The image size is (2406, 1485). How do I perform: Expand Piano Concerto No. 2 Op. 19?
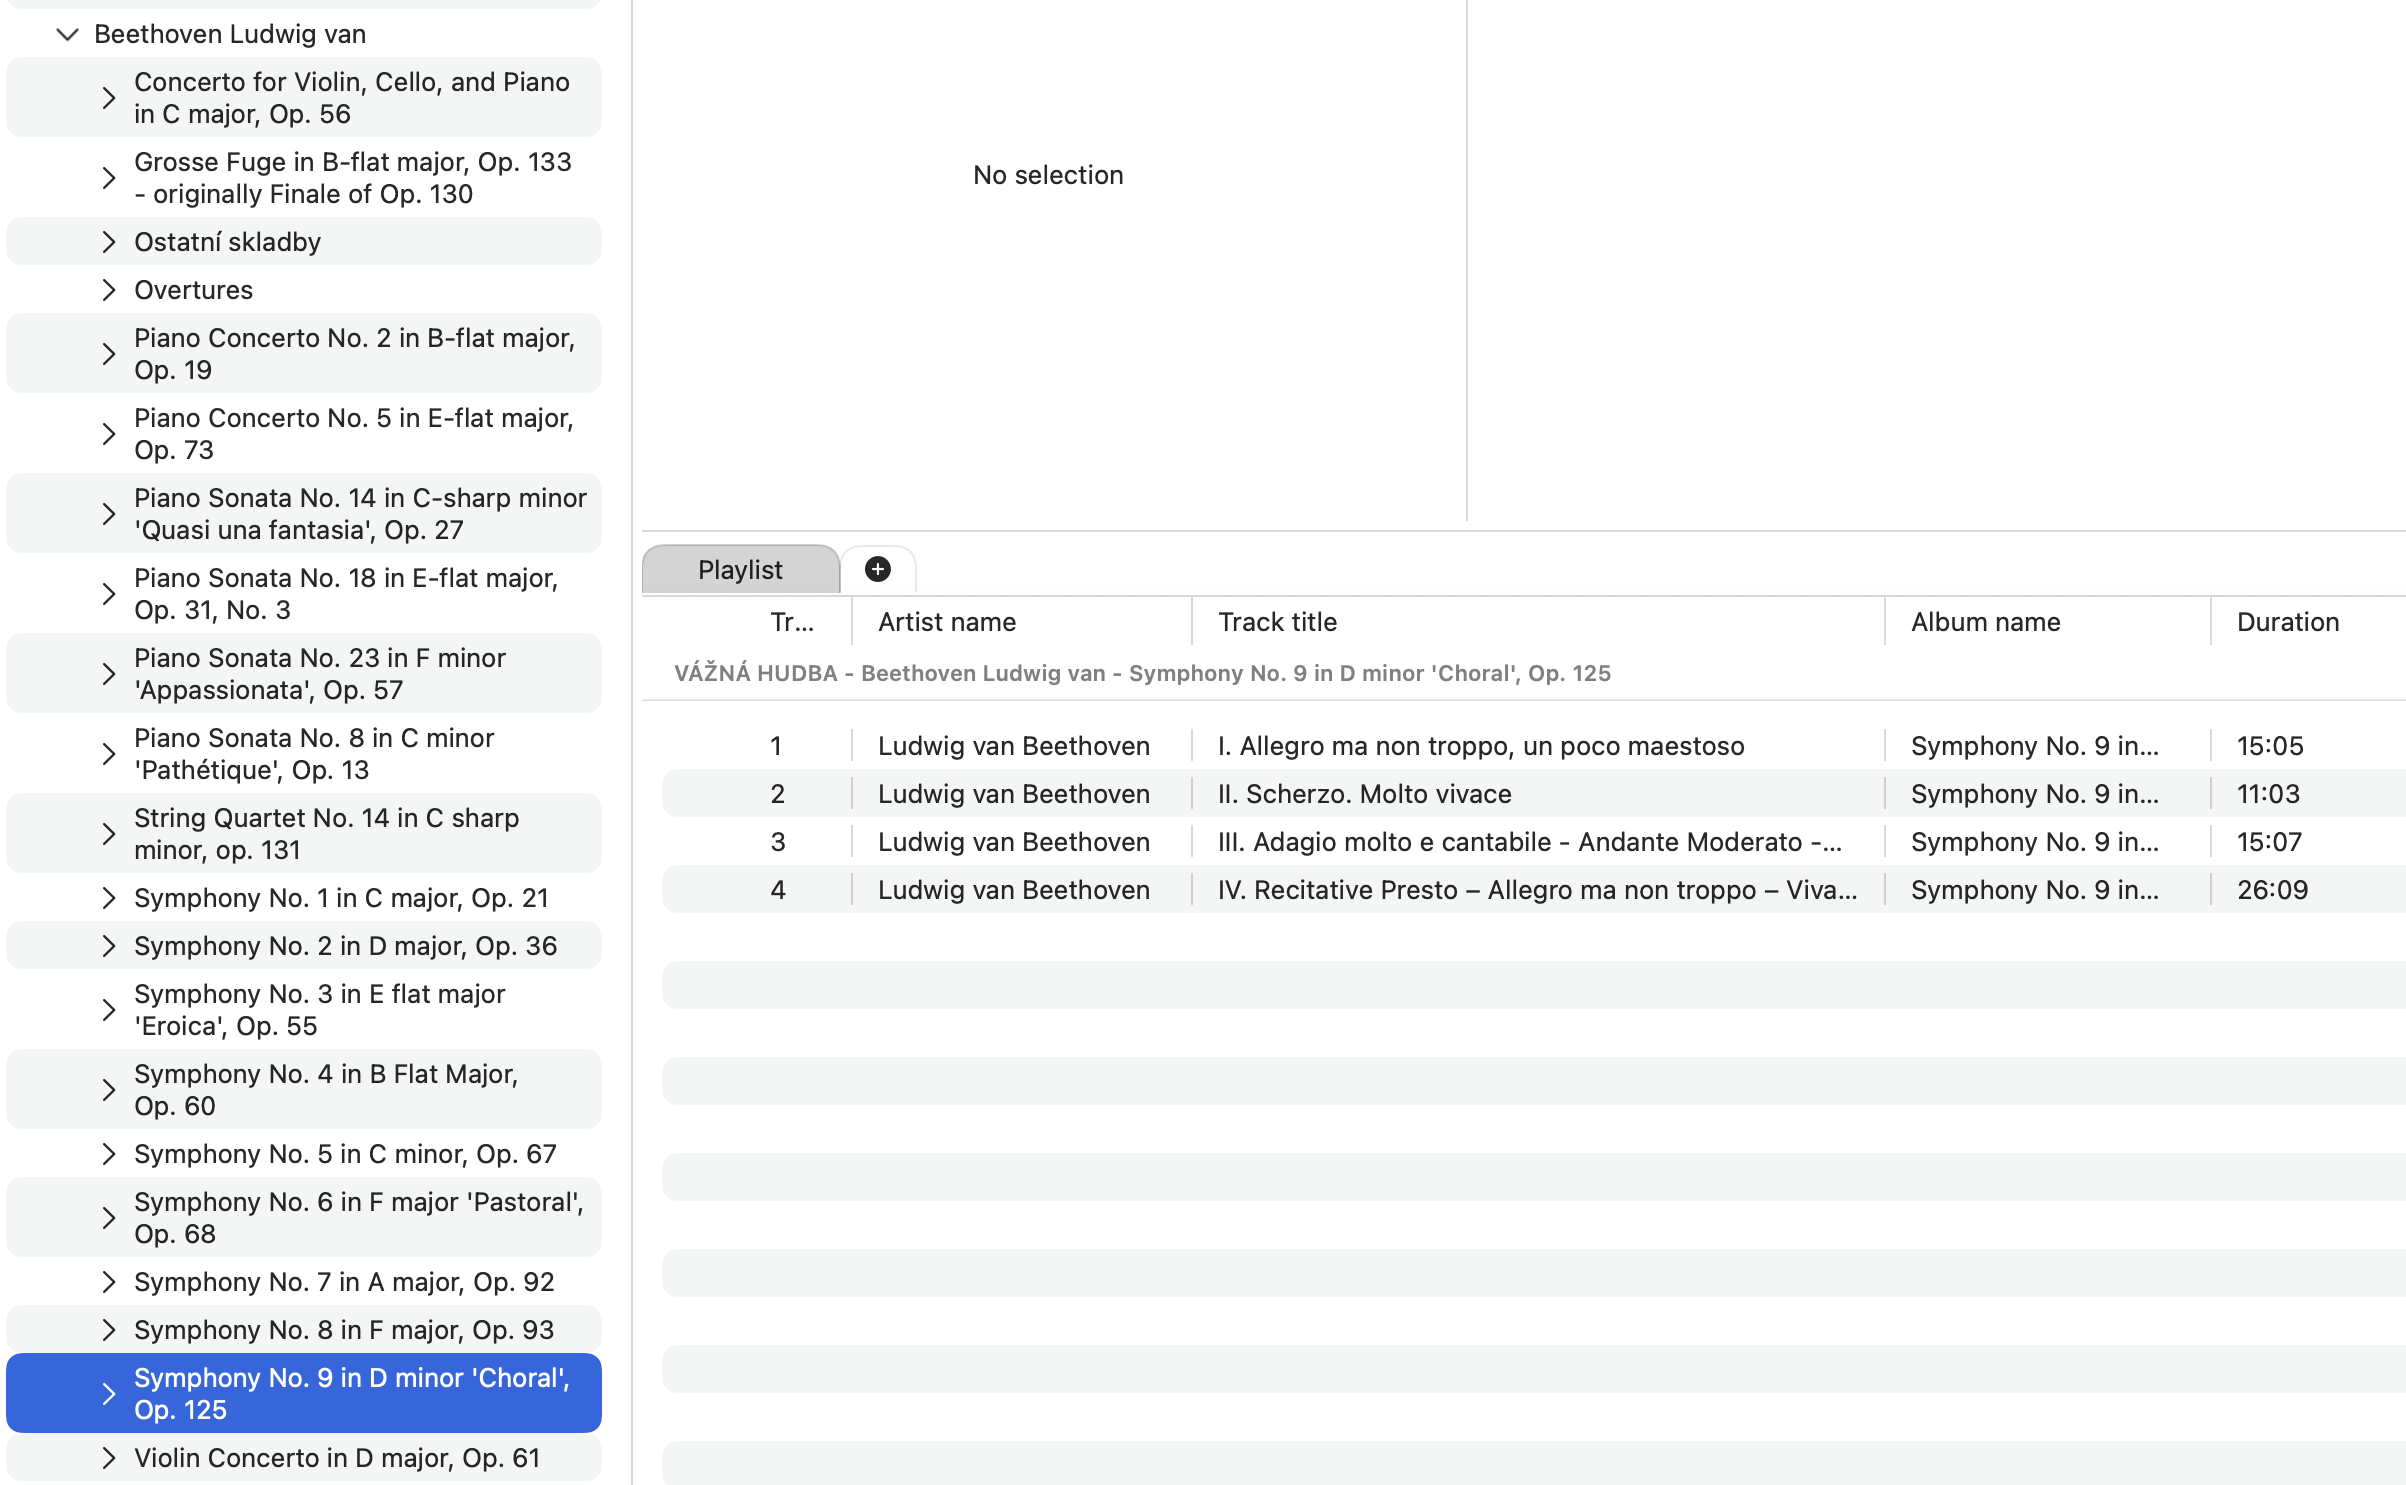pyautogui.click(x=109, y=354)
